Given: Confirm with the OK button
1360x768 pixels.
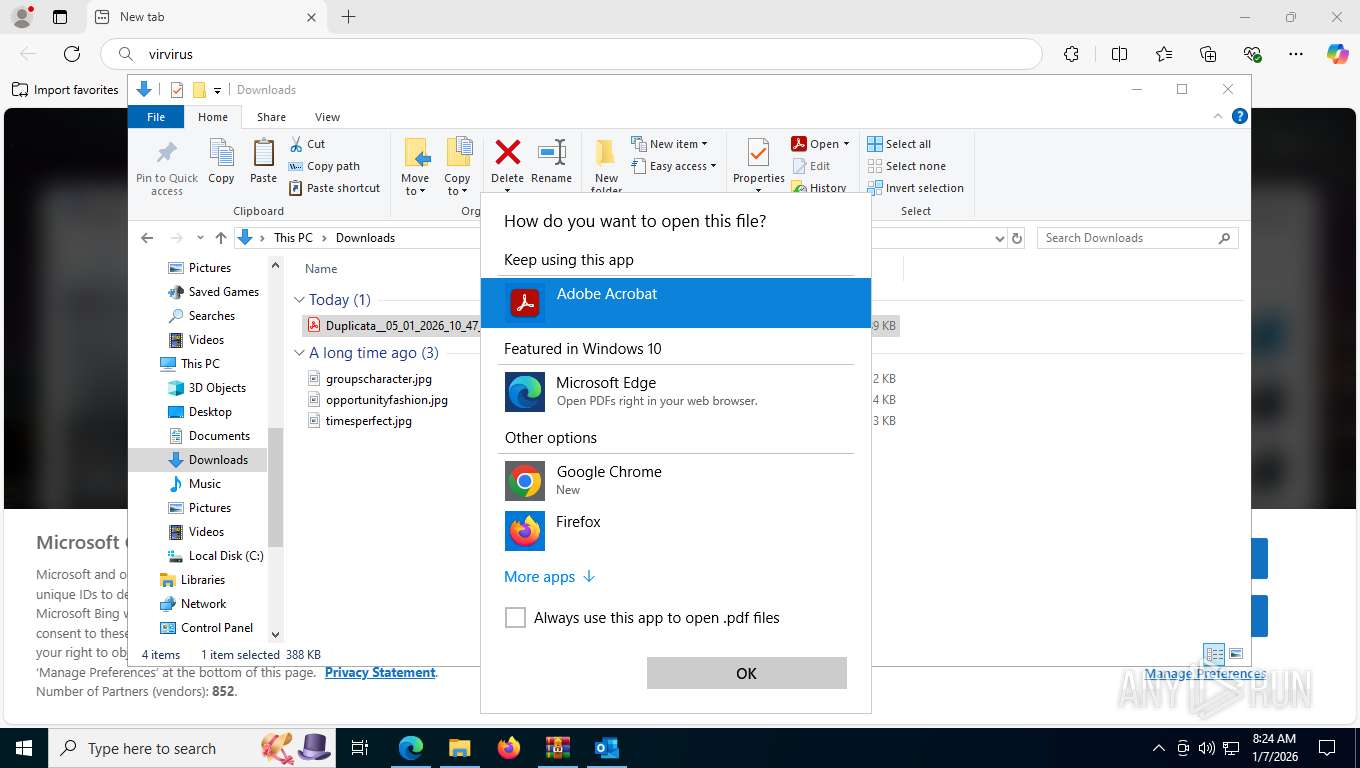Looking at the screenshot, I should (x=747, y=673).
